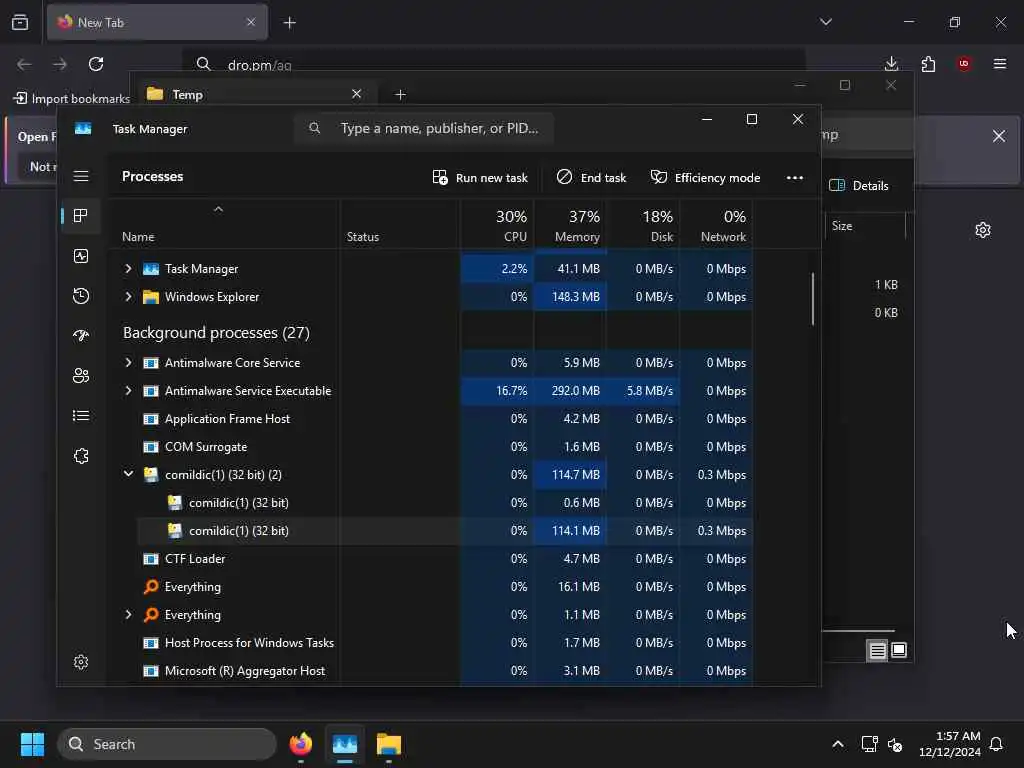The image size is (1024, 768).
Task: Click the Task Manager vertical scrollbar thumb
Action: 813,298
